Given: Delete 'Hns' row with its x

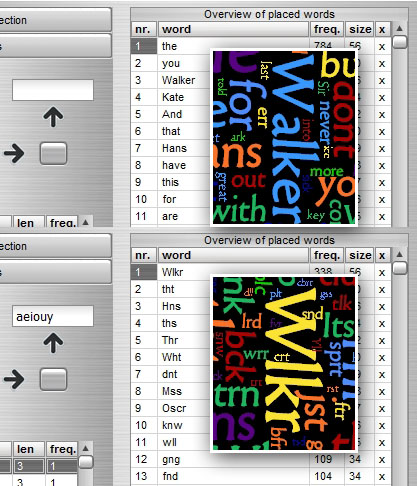Looking at the screenshot, I should [382, 307].
